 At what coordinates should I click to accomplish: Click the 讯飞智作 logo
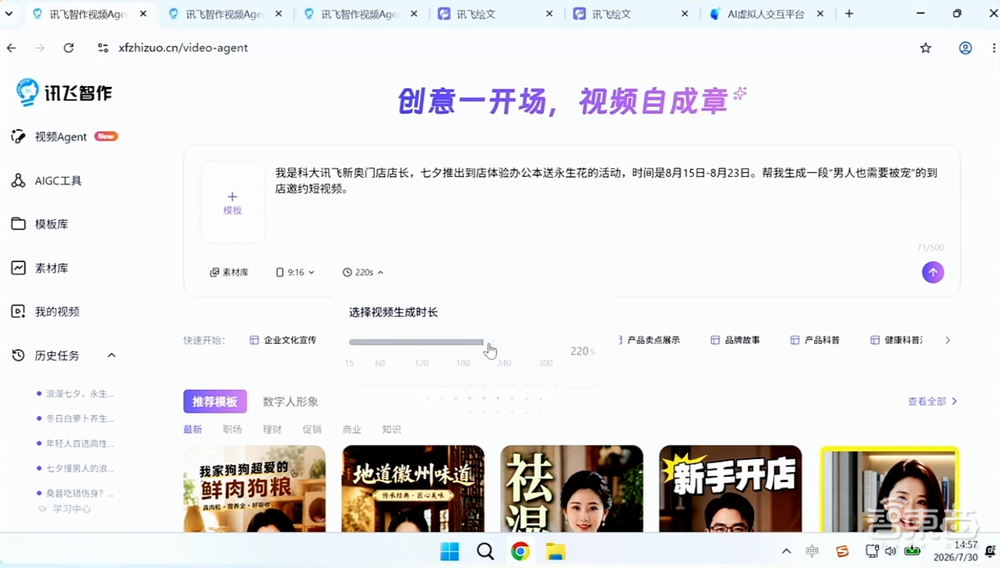(x=64, y=92)
